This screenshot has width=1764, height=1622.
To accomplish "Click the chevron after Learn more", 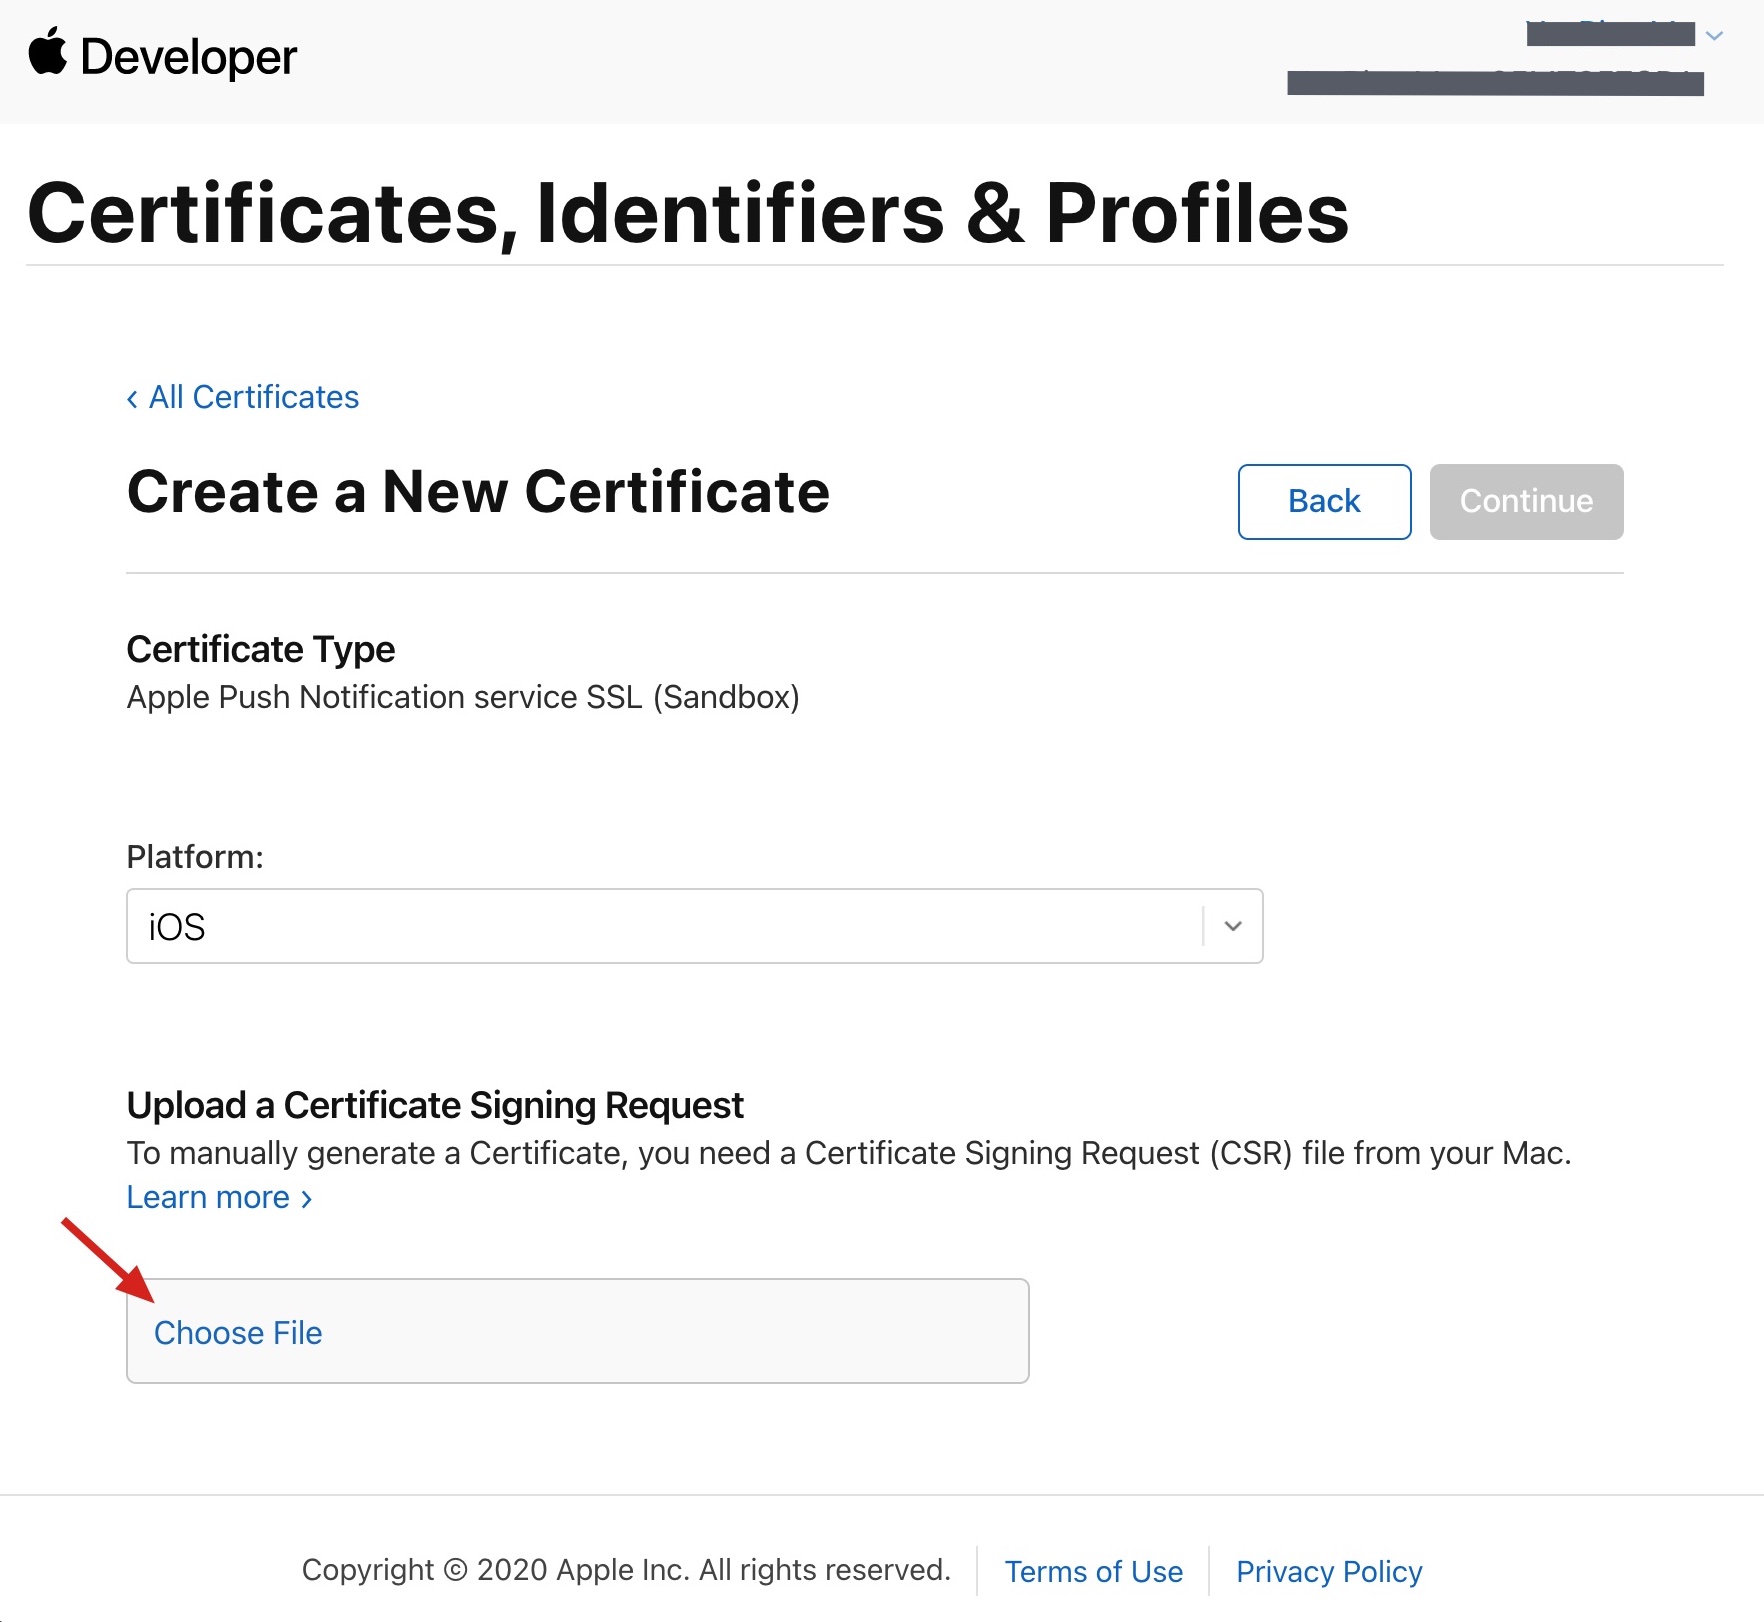I will click(x=306, y=1199).
